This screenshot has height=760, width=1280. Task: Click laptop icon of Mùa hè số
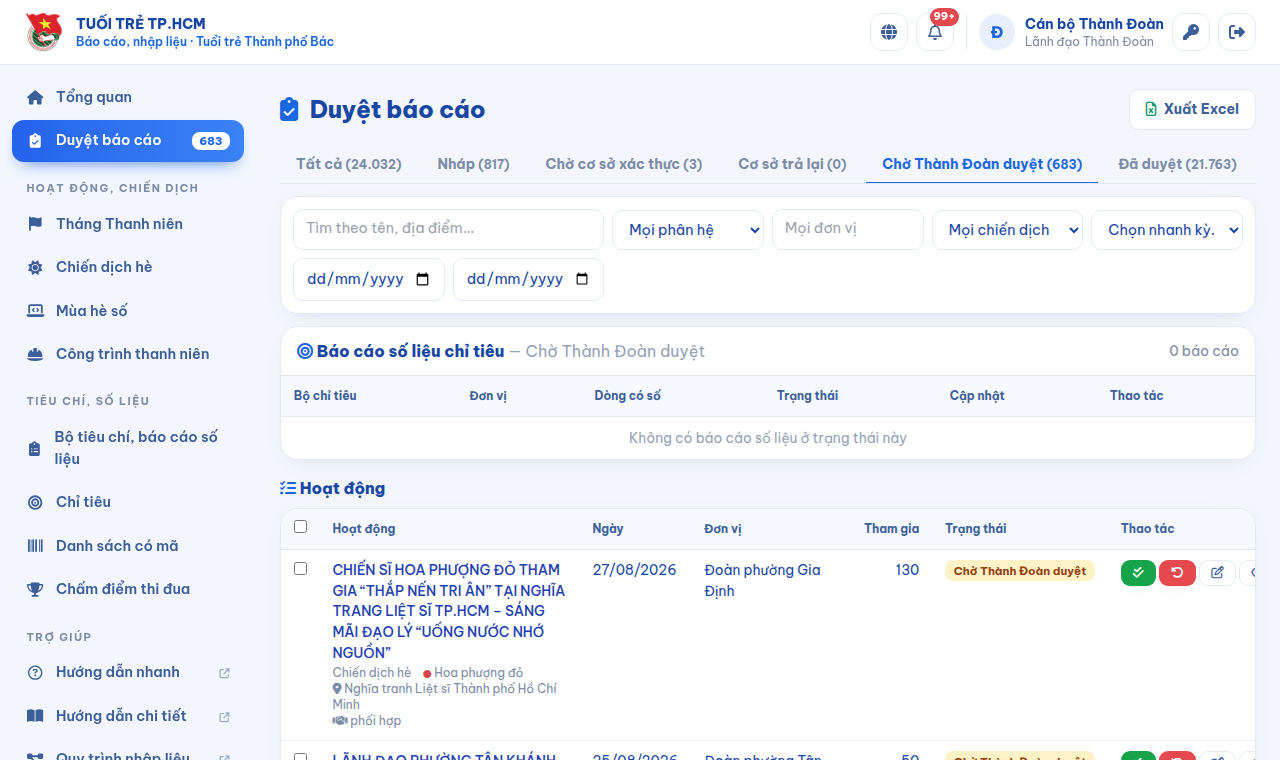tap(35, 311)
